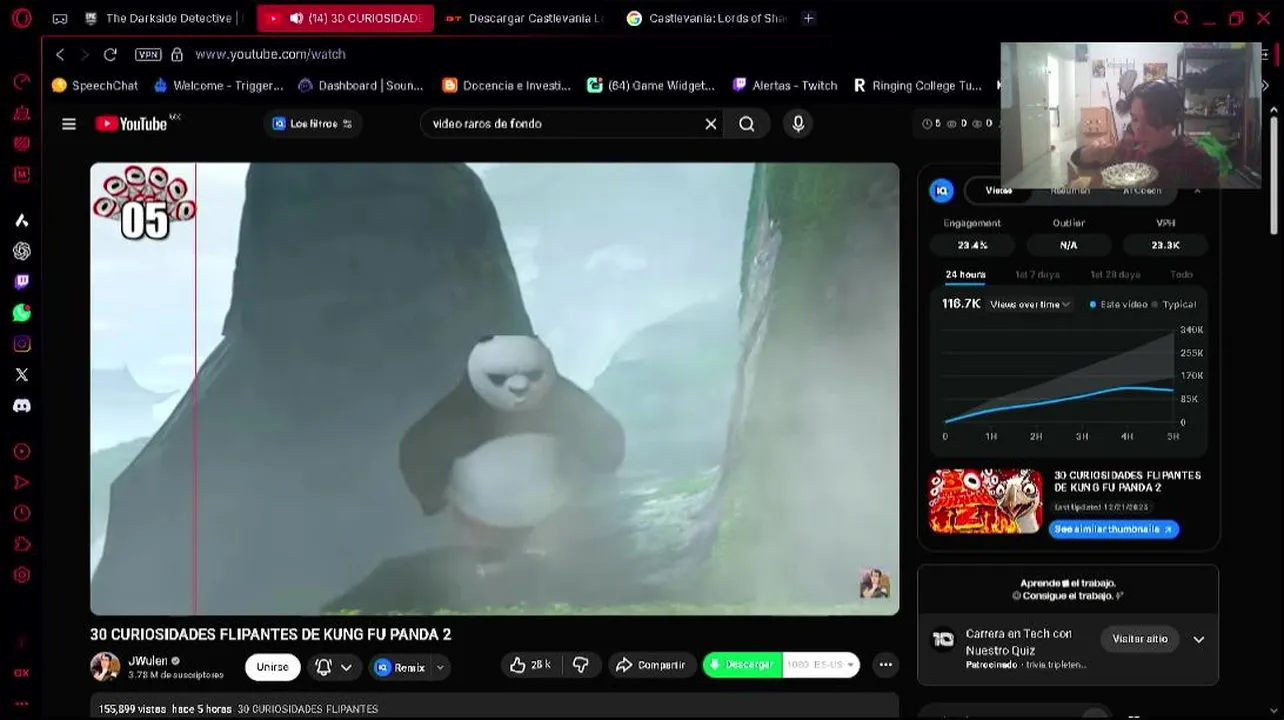Screen dimensions: 1284x720
Task: Open the Aria AI sidebar icon
Action: pos(22,220)
